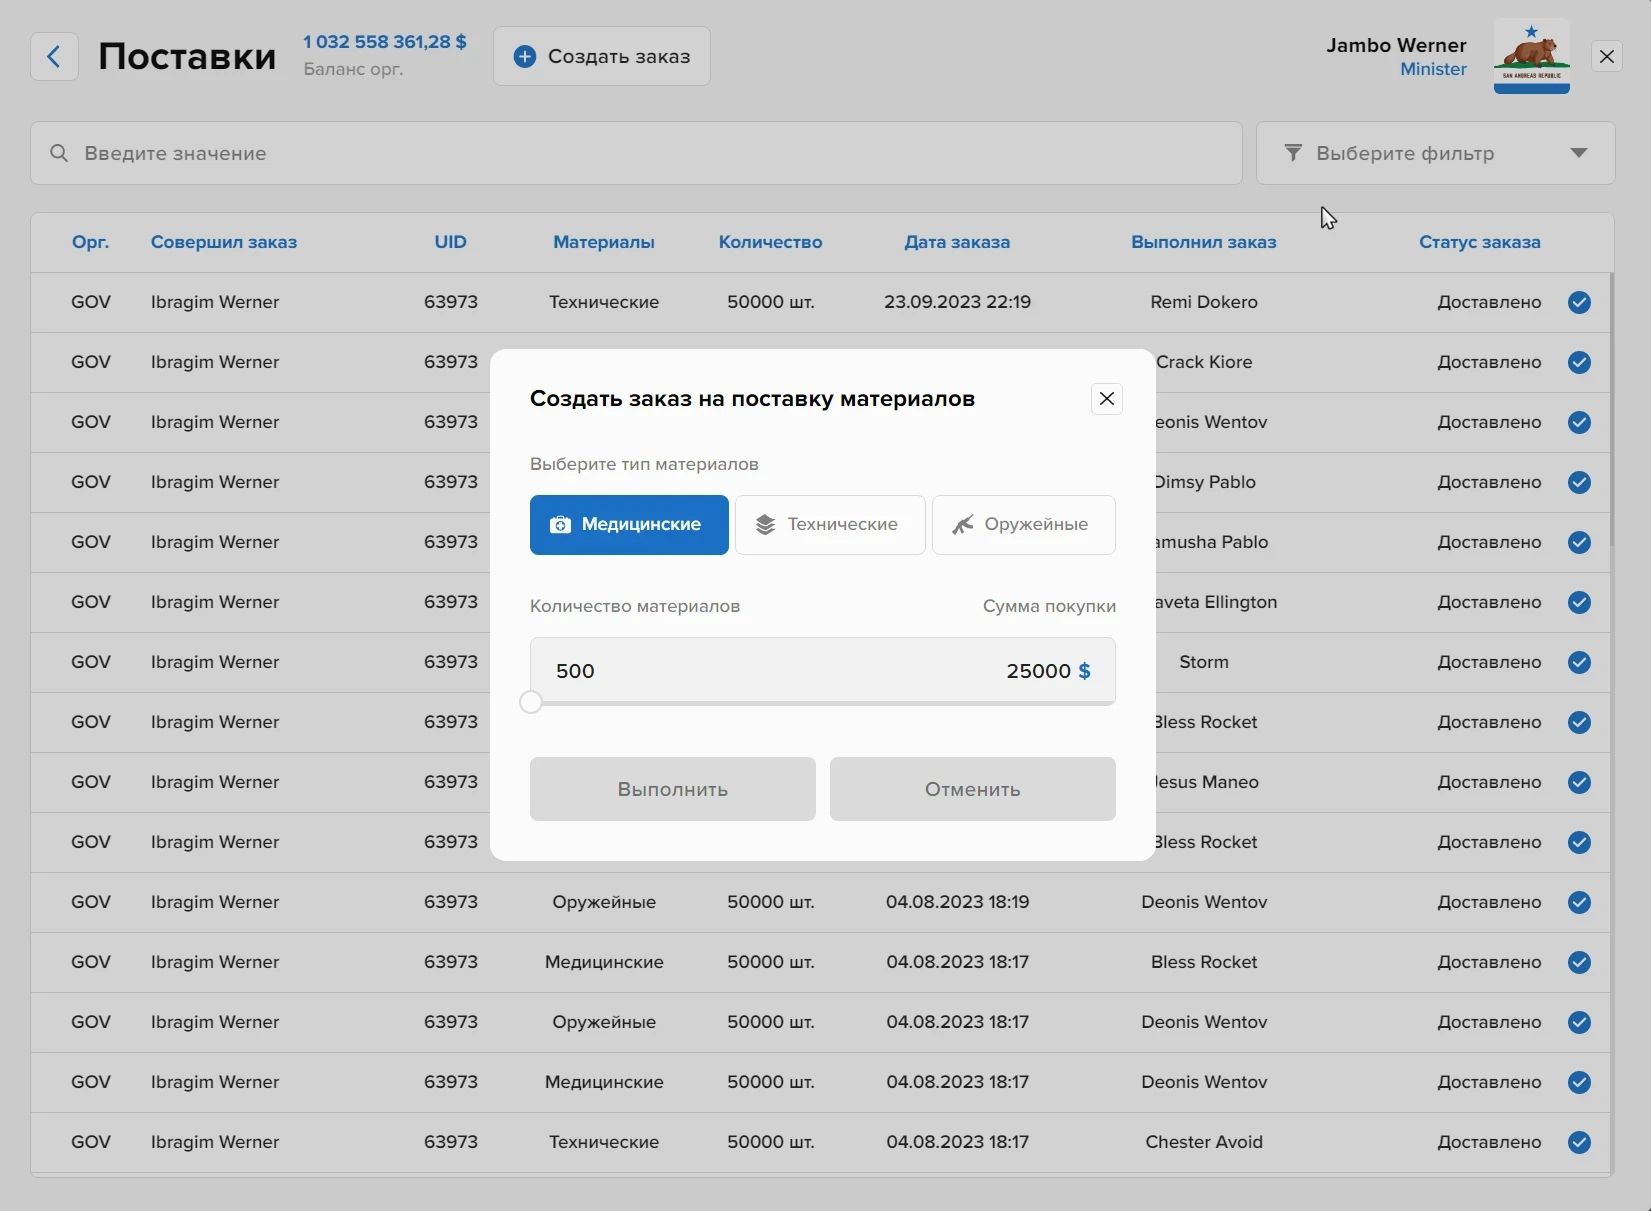The height and width of the screenshot is (1211, 1651).
Task: Select Технические material type
Action: pos(829,525)
